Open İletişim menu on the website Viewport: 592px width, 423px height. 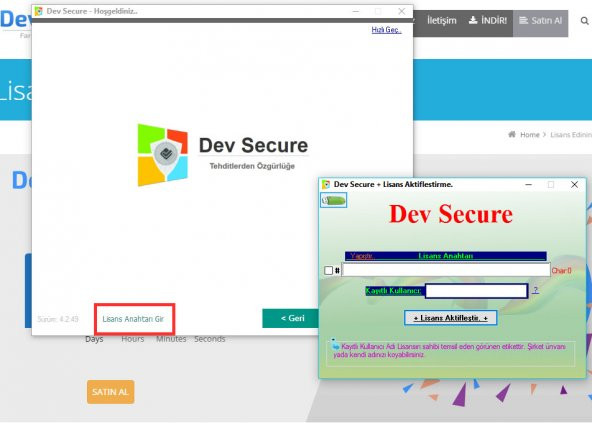coord(441,20)
